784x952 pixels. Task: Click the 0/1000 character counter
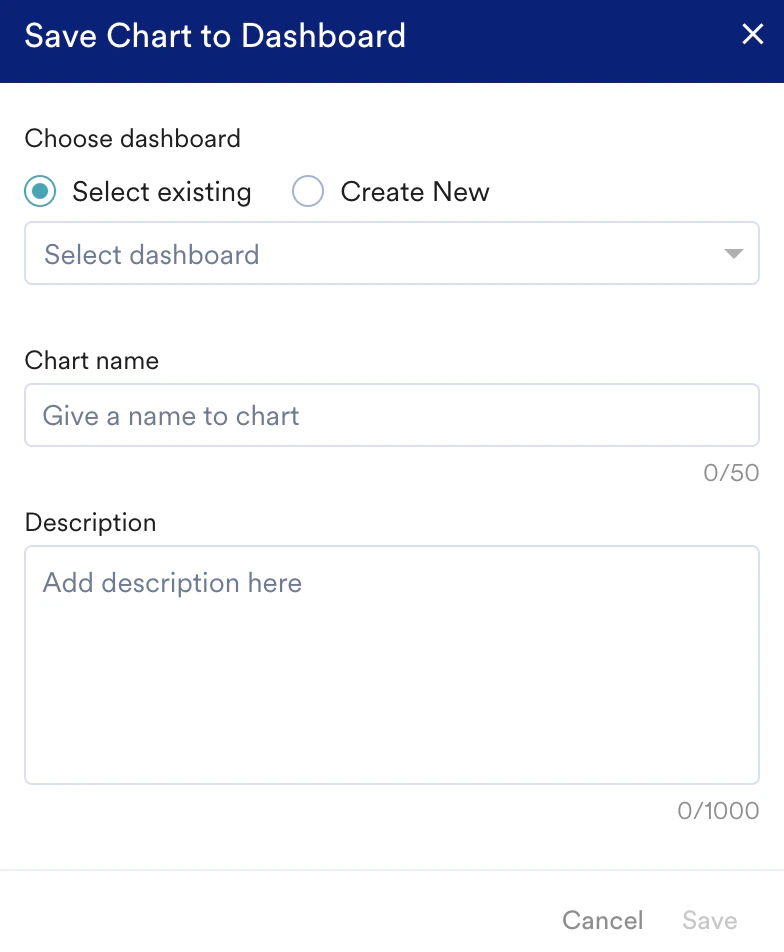[718, 811]
